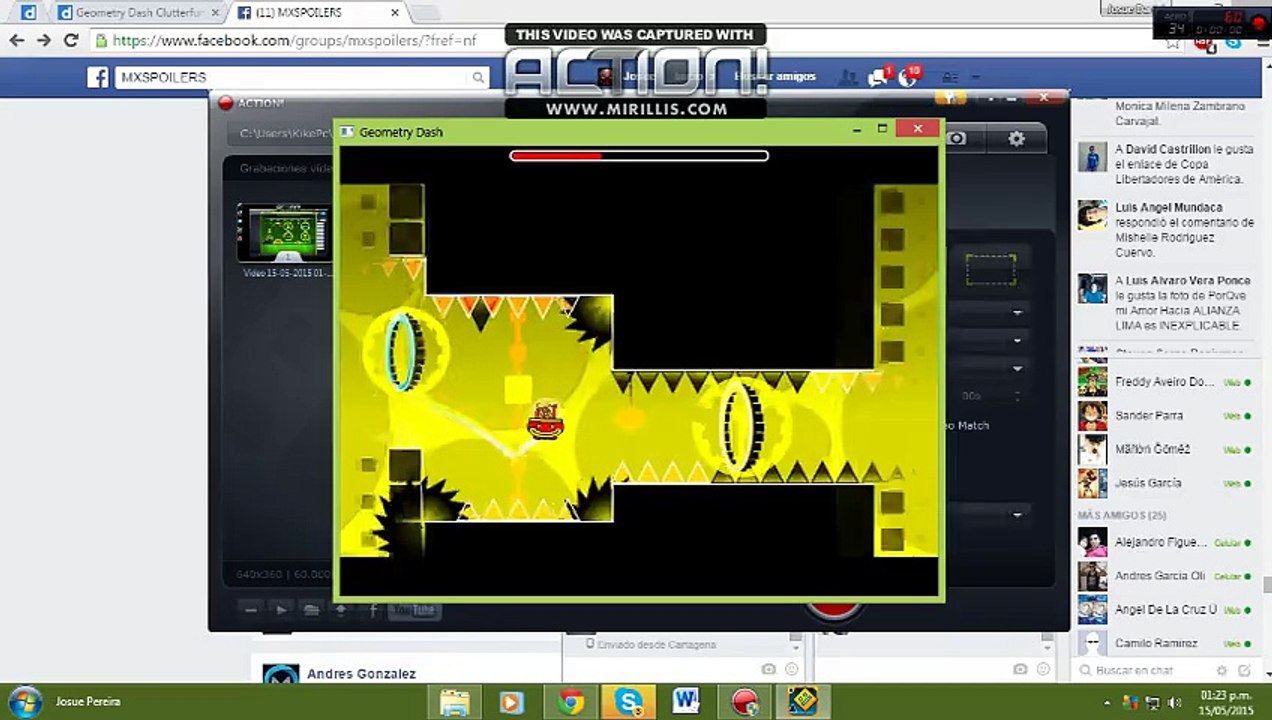The height and width of the screenshot is (720, 1272).
Task: Click Chrome's forward navigation arrow
Action: tap(43, 41)
